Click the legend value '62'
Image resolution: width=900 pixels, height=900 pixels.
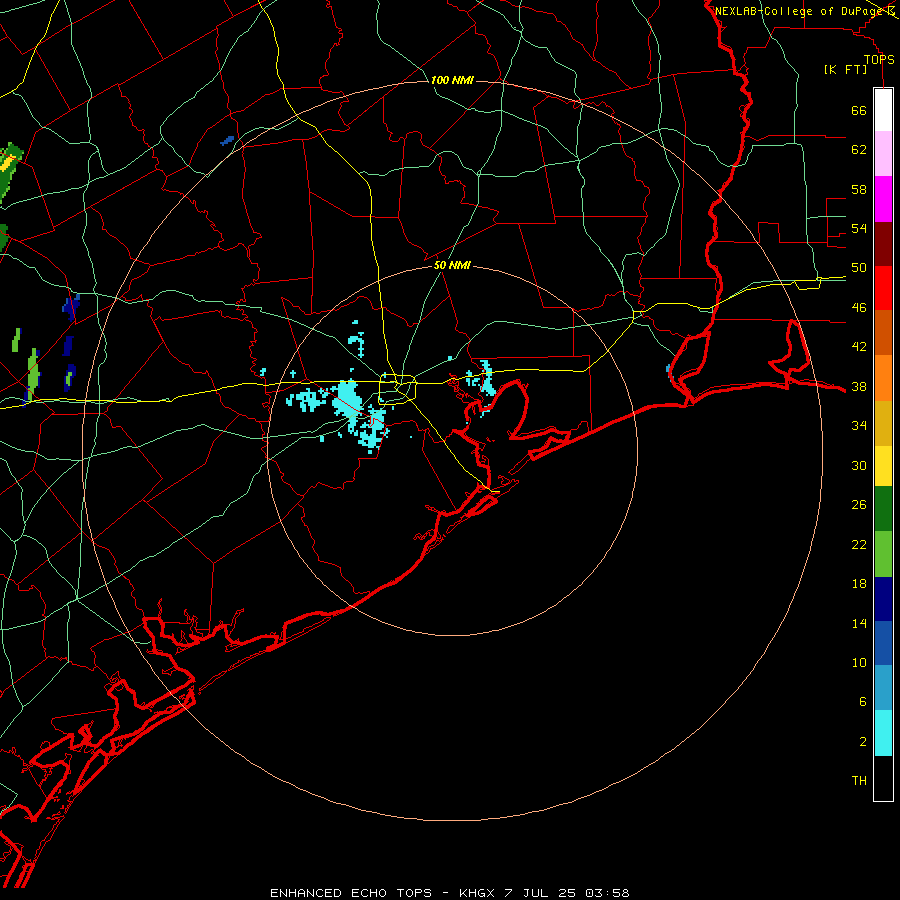tap(859, 150)
